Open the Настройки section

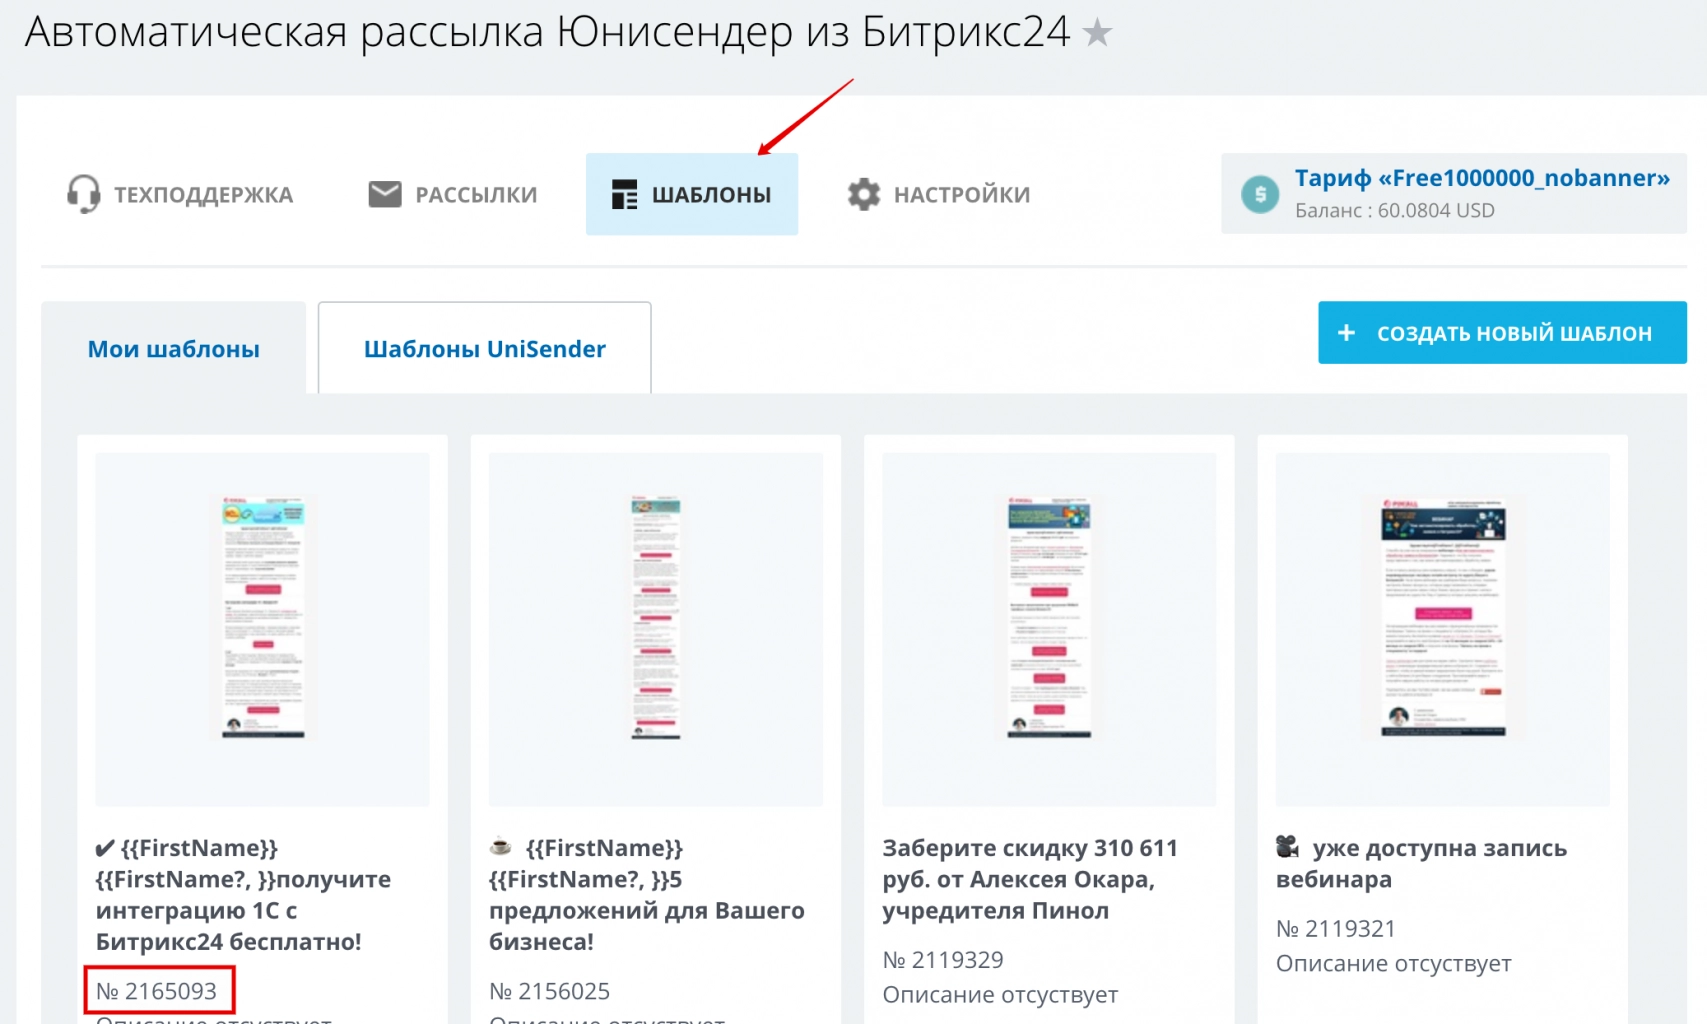tap(962, 194)
